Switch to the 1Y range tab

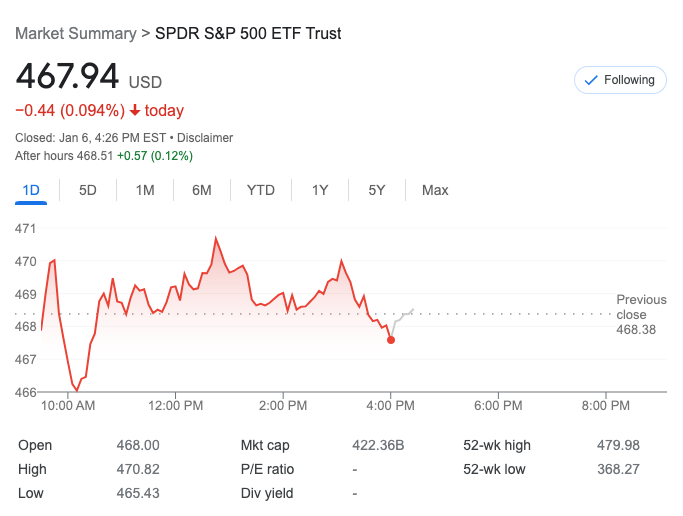click(320, 190)
